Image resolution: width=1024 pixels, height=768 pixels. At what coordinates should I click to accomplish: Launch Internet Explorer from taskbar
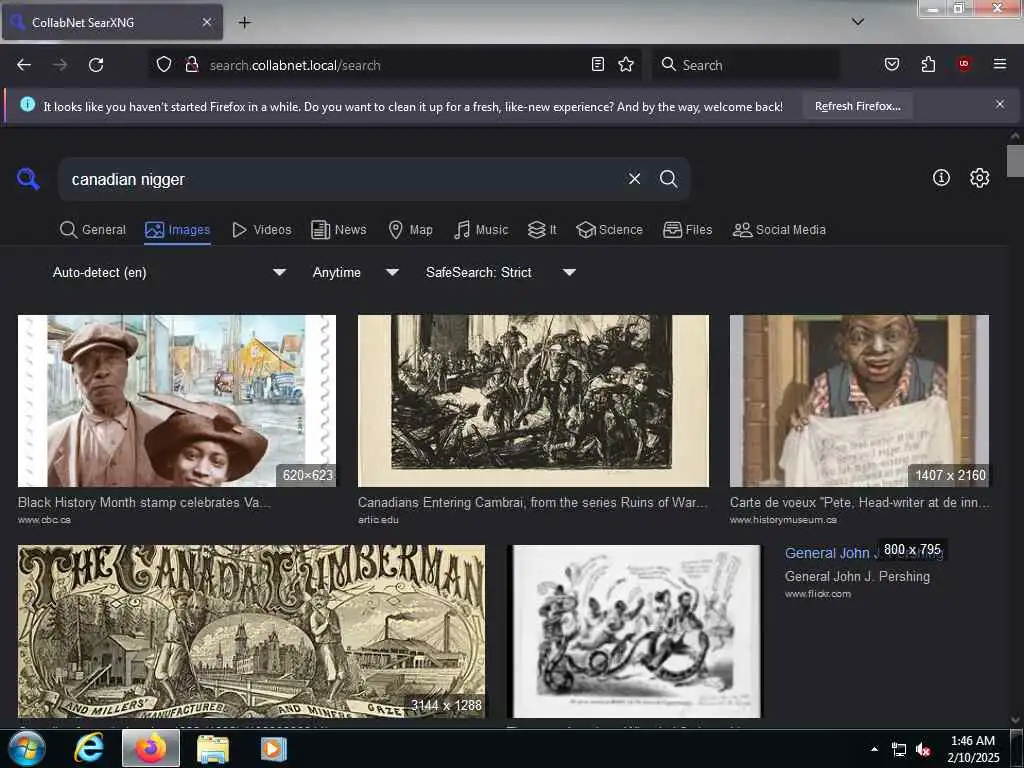(89, 748)
